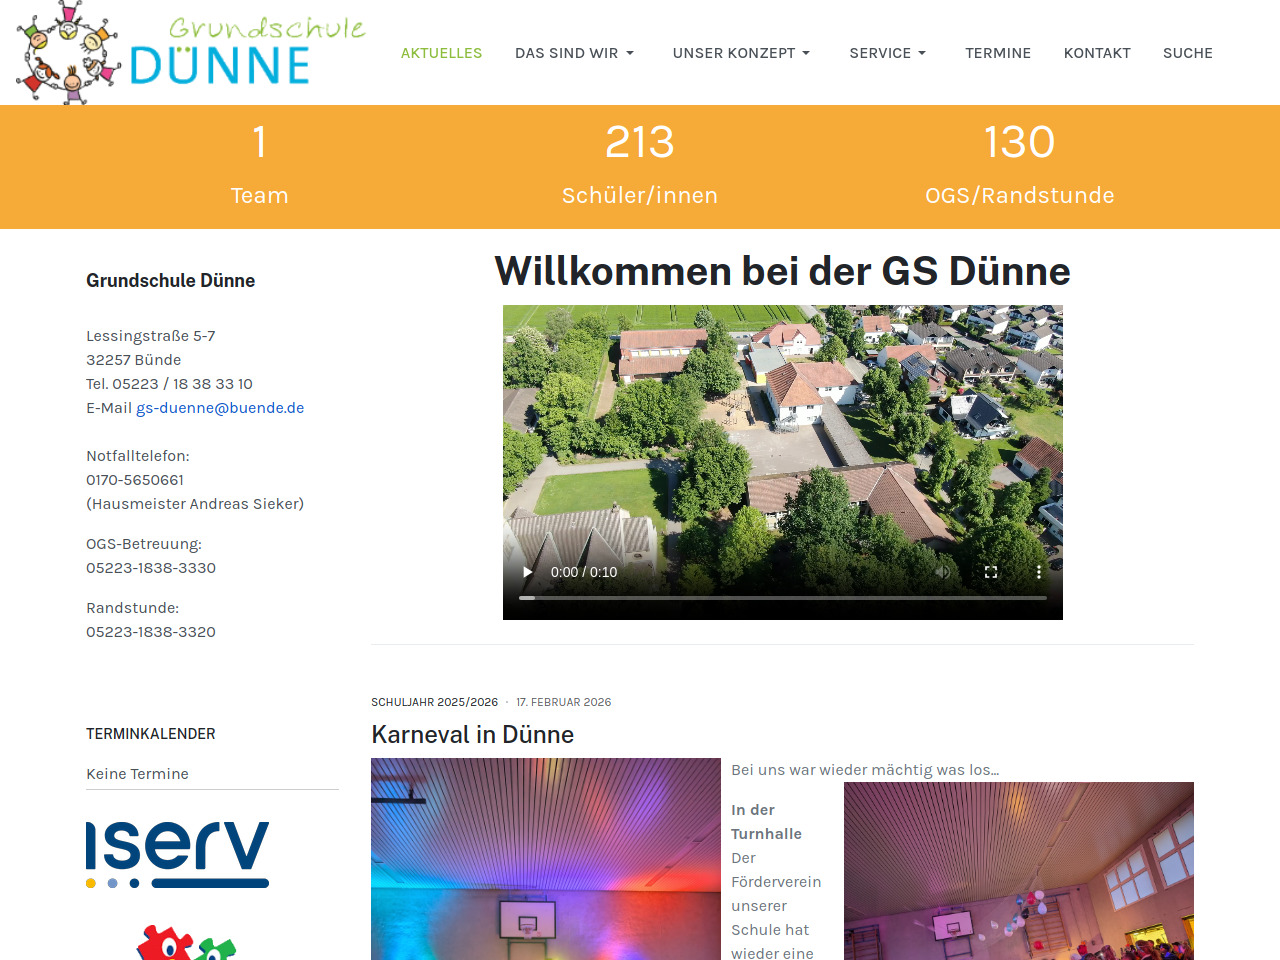This screenshot has width=1280, height=960.
Task: Email gs-duenne@buende.de
Action: click(220, 408)
